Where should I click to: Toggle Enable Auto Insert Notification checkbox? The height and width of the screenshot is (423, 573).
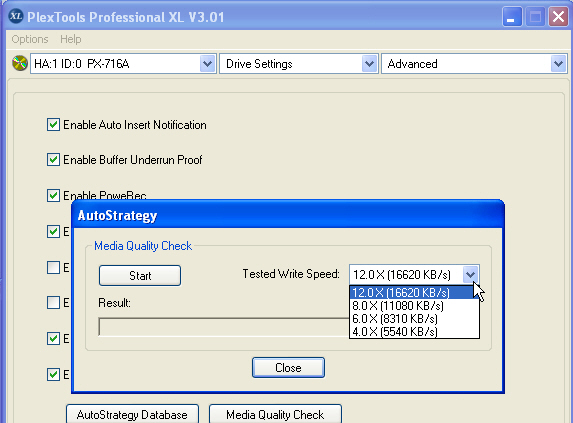(x=53, y=125)
